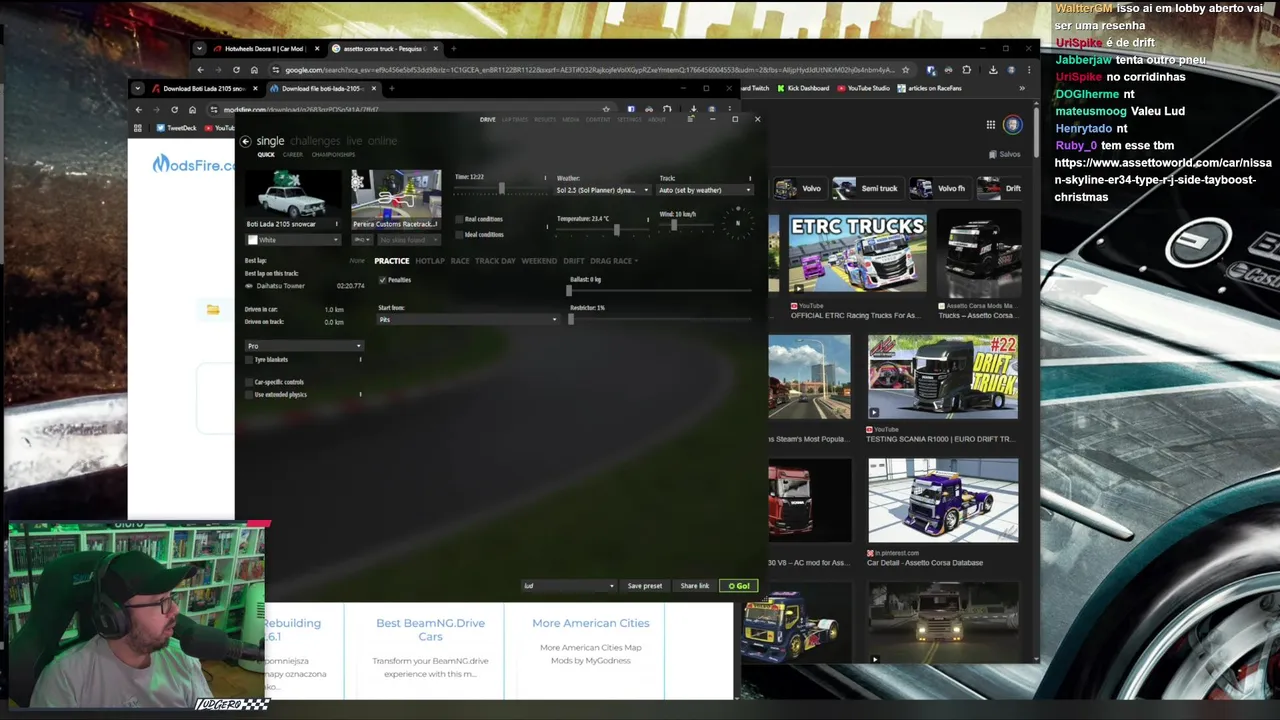
Task: Bookmark the Google search page with the star
Action: 905,70
